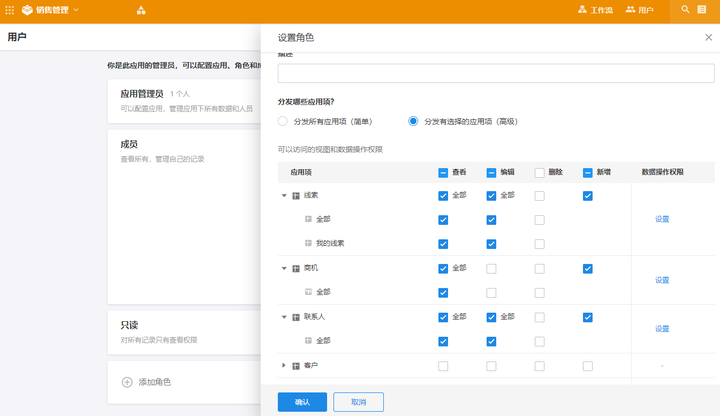This screenshot has width=720, height=416.
Task: Click the 确认 button
Action: pyautogui.click(x=302, y=401)
